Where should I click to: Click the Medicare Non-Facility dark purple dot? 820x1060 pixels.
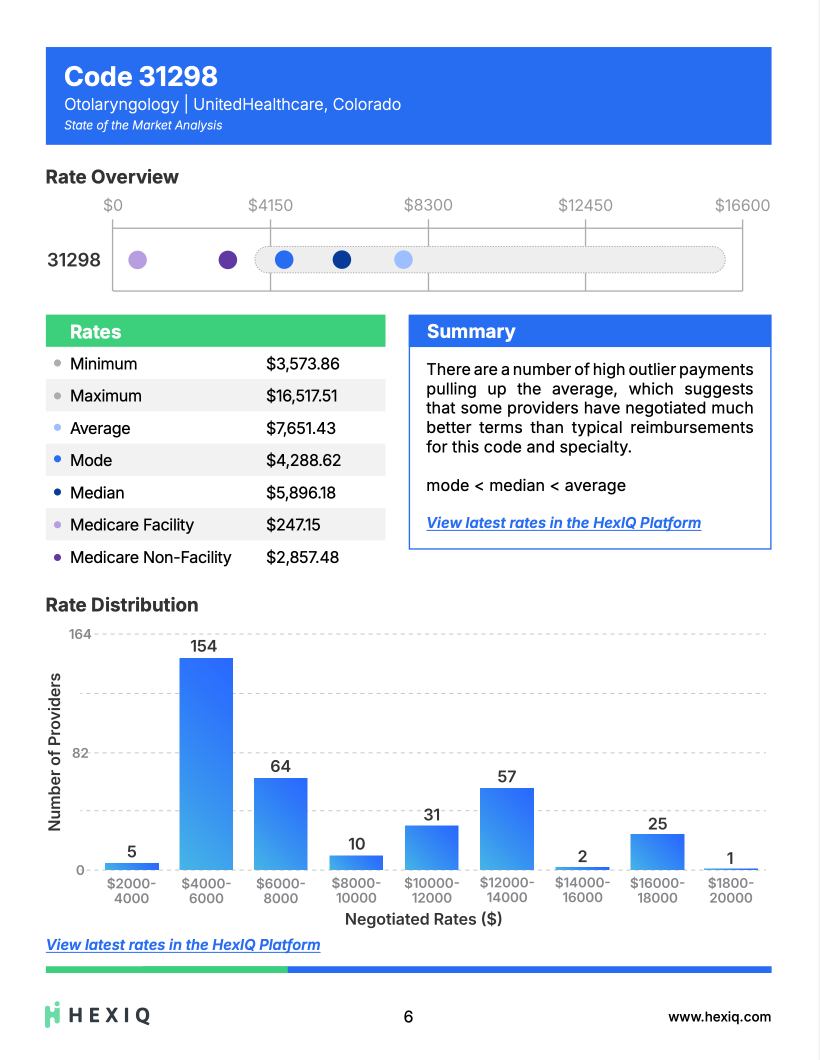click(228, 260)
